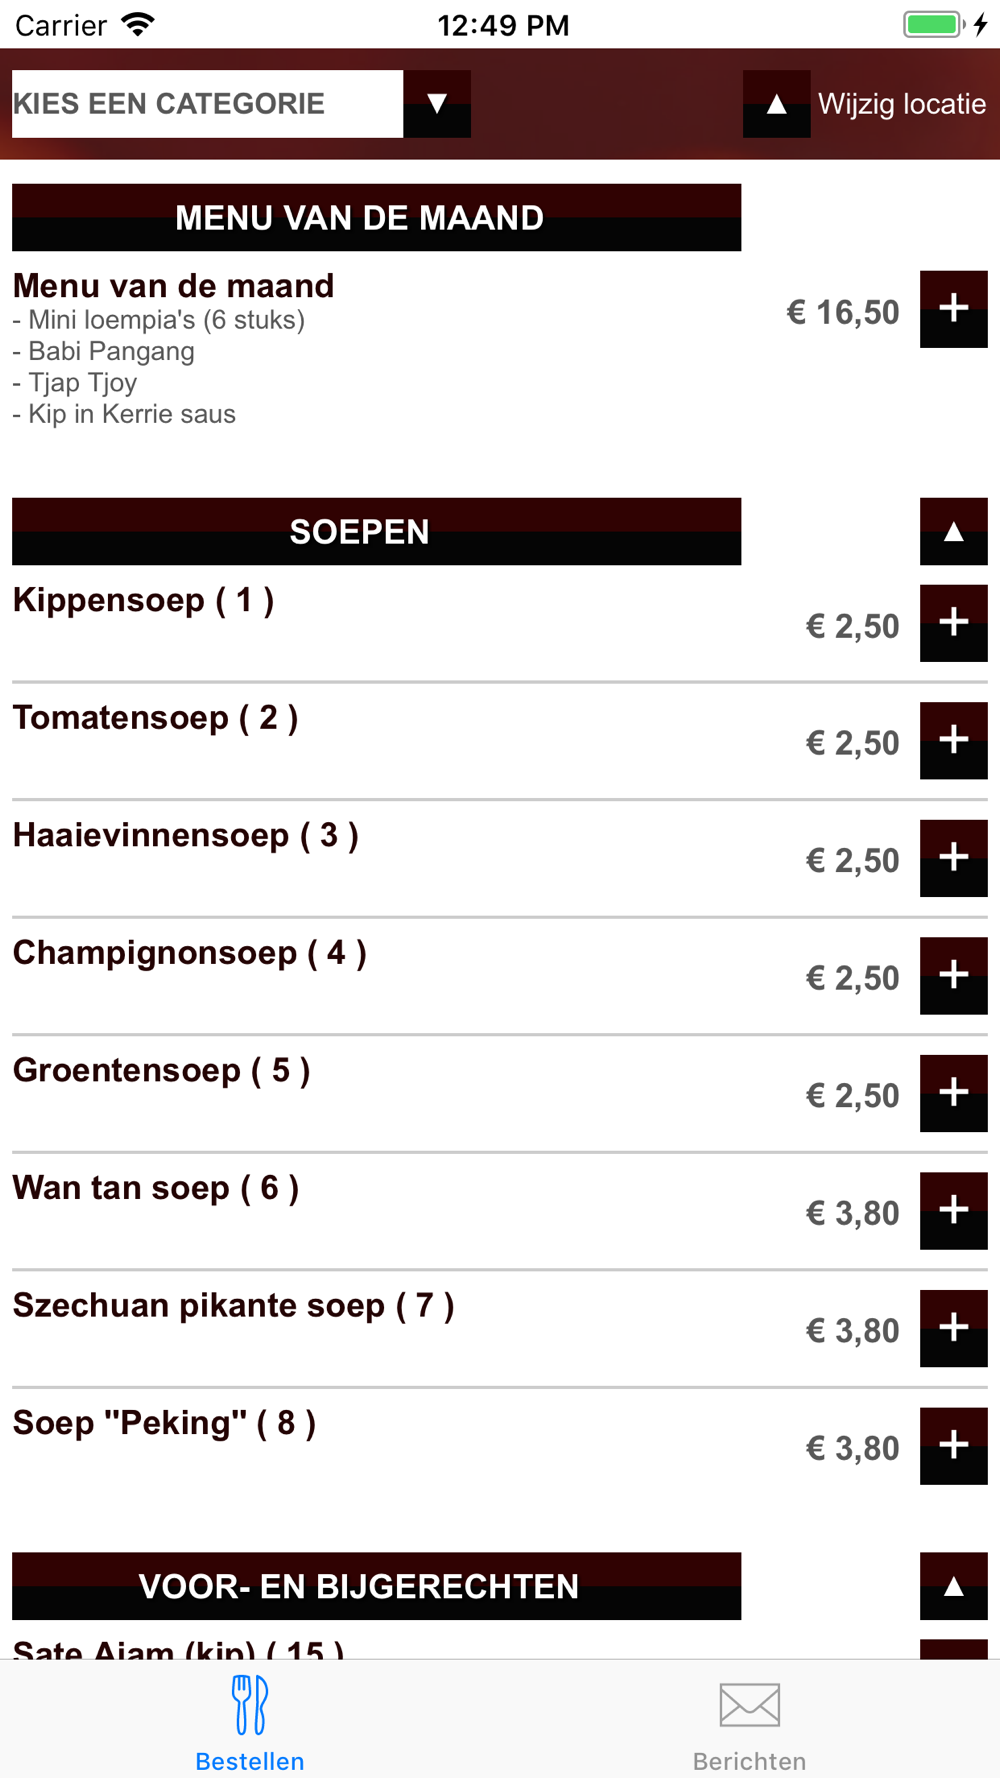Viewport: 1000px width, 1778px height.
Task: Add Champignonsoep using the plus icon
Action: click(x=953, y=975)
